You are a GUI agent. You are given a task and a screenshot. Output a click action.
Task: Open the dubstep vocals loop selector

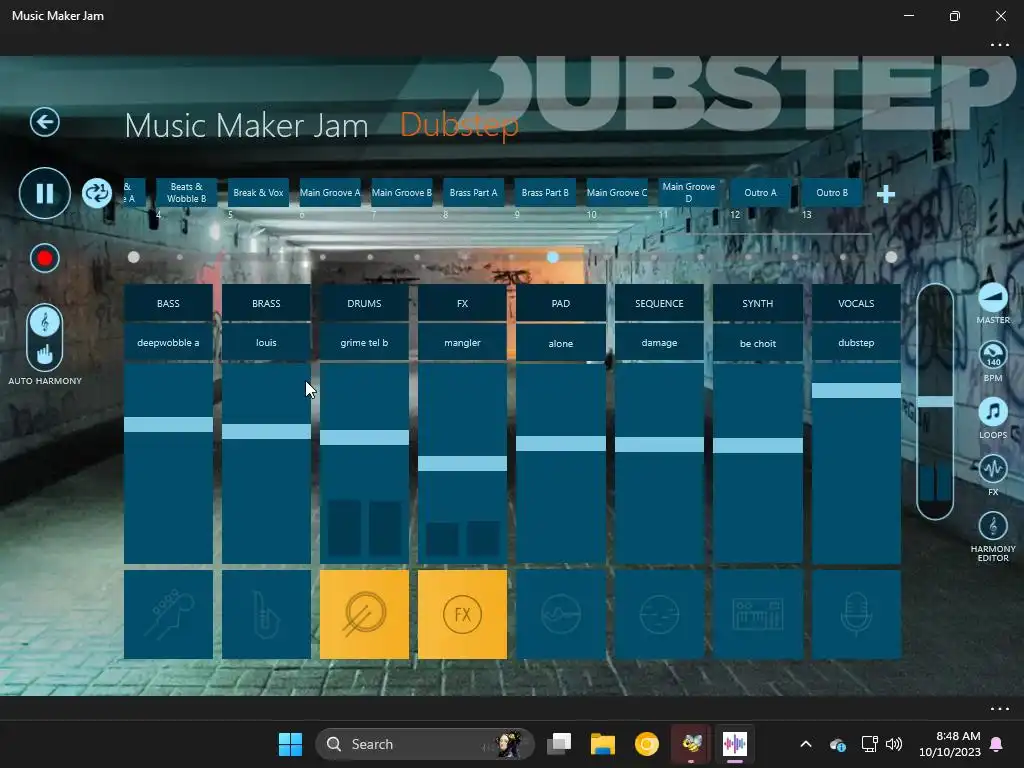coord(856,342)
